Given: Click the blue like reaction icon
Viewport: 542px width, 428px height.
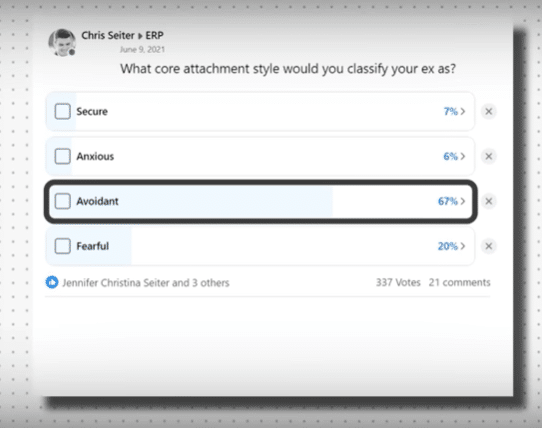Looking at the screenshot, I should coord(52,282).
